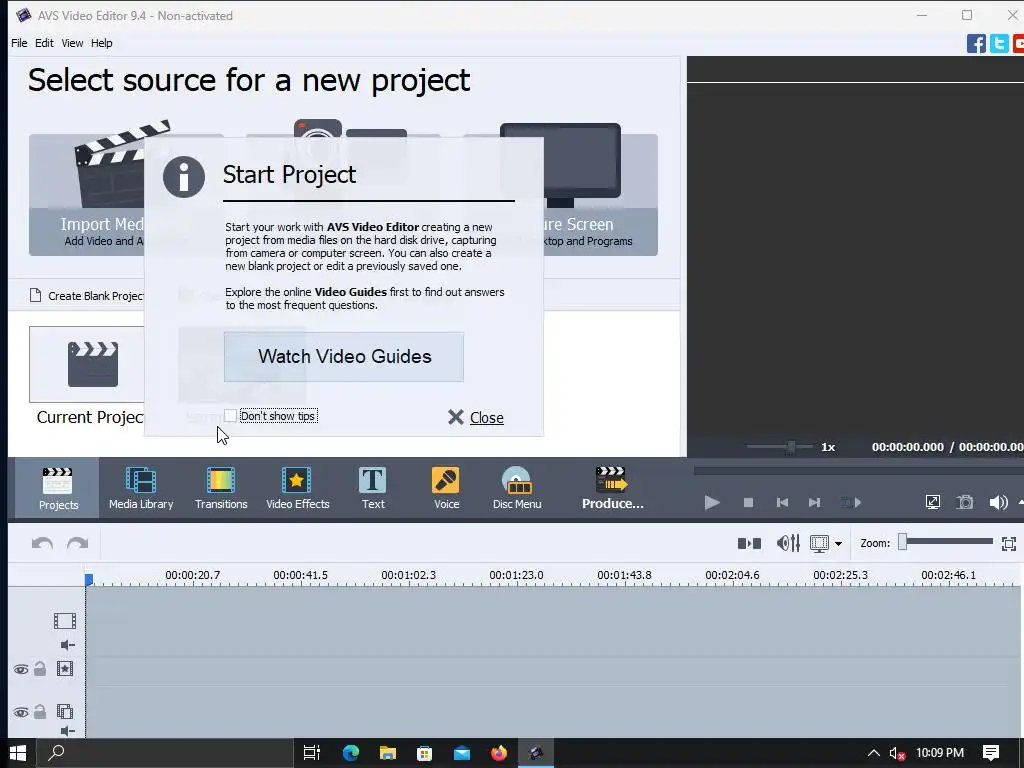Open File Explorer from taskbar
Image resolution: width=1024 pixels, height=768 pixels.
click(388, 753)
